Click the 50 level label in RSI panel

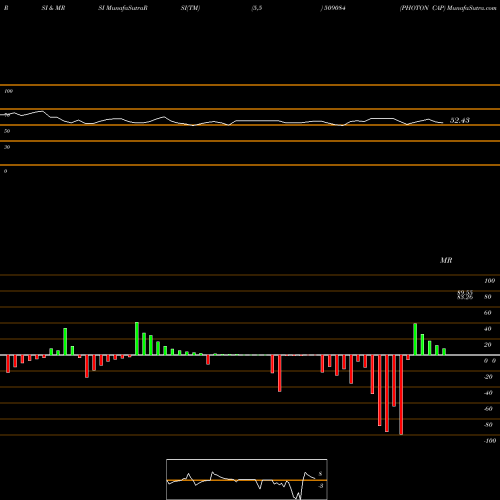click(x=7, y=131)
